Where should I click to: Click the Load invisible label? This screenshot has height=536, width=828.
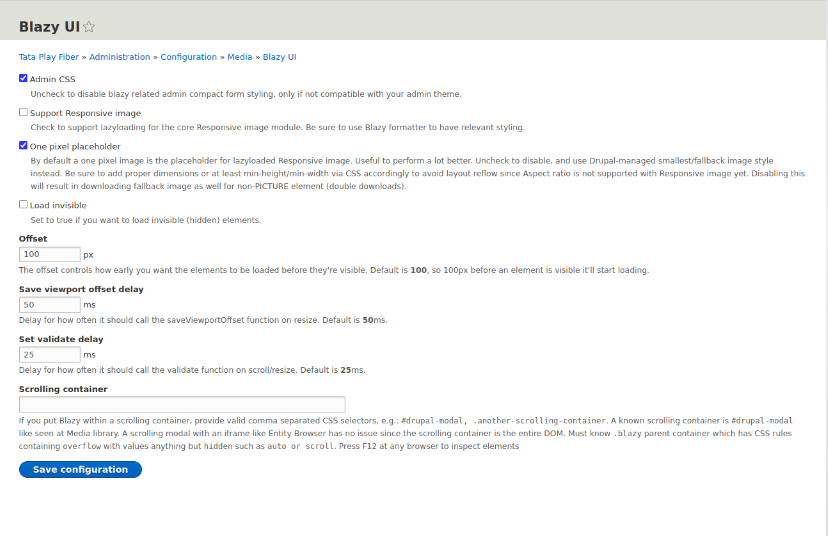(58, 205)
